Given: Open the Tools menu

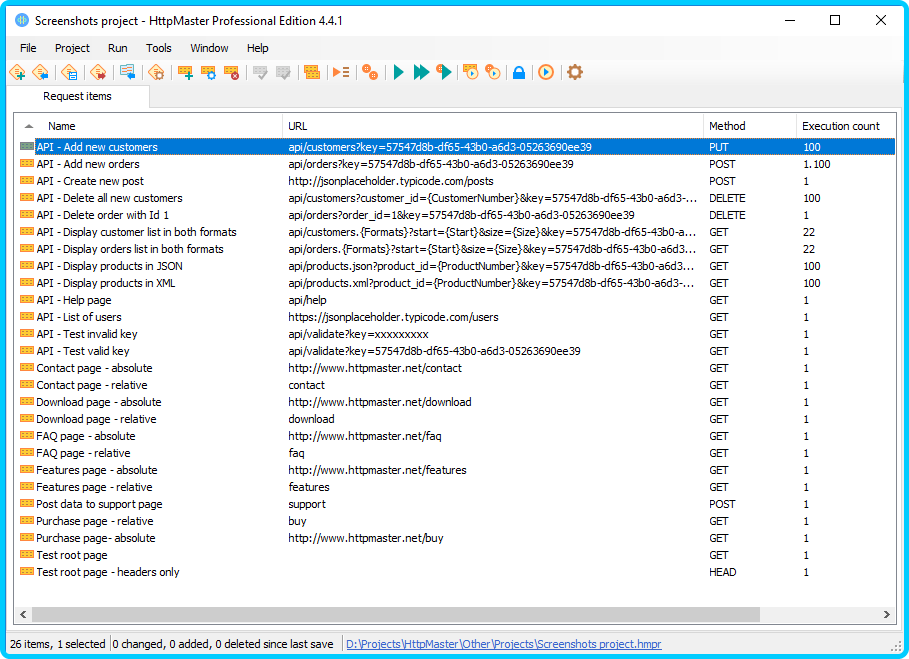Looking at the screenshot, I should click(158, 48).
